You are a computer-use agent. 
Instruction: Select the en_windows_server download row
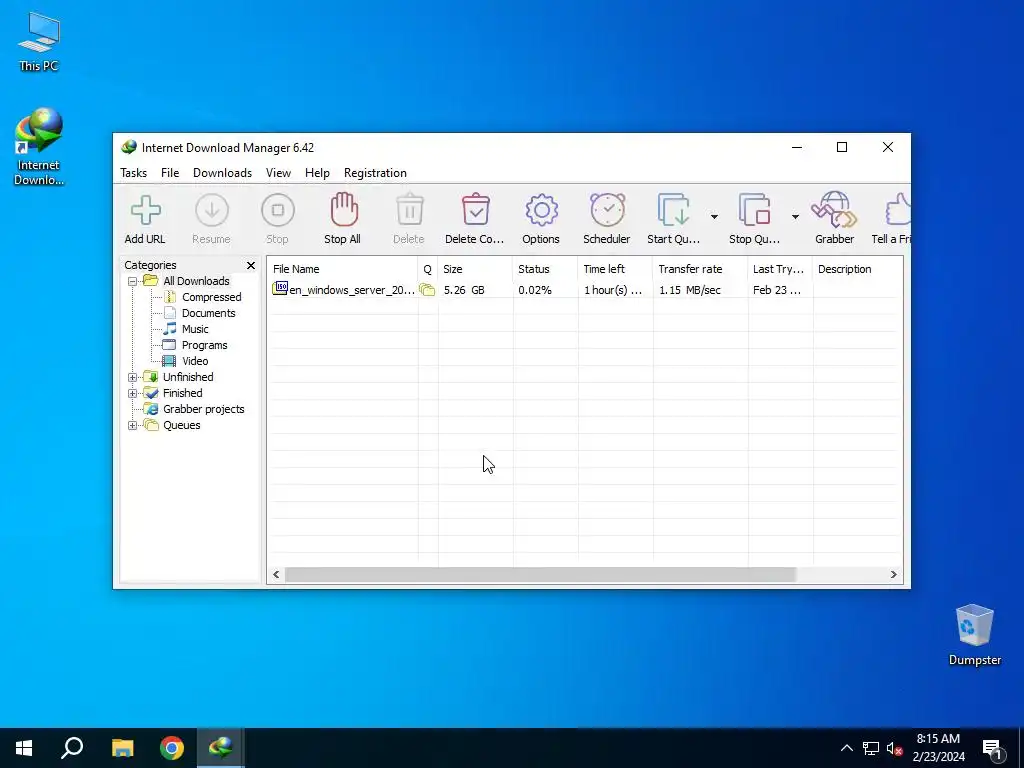(x=585, y=290)
